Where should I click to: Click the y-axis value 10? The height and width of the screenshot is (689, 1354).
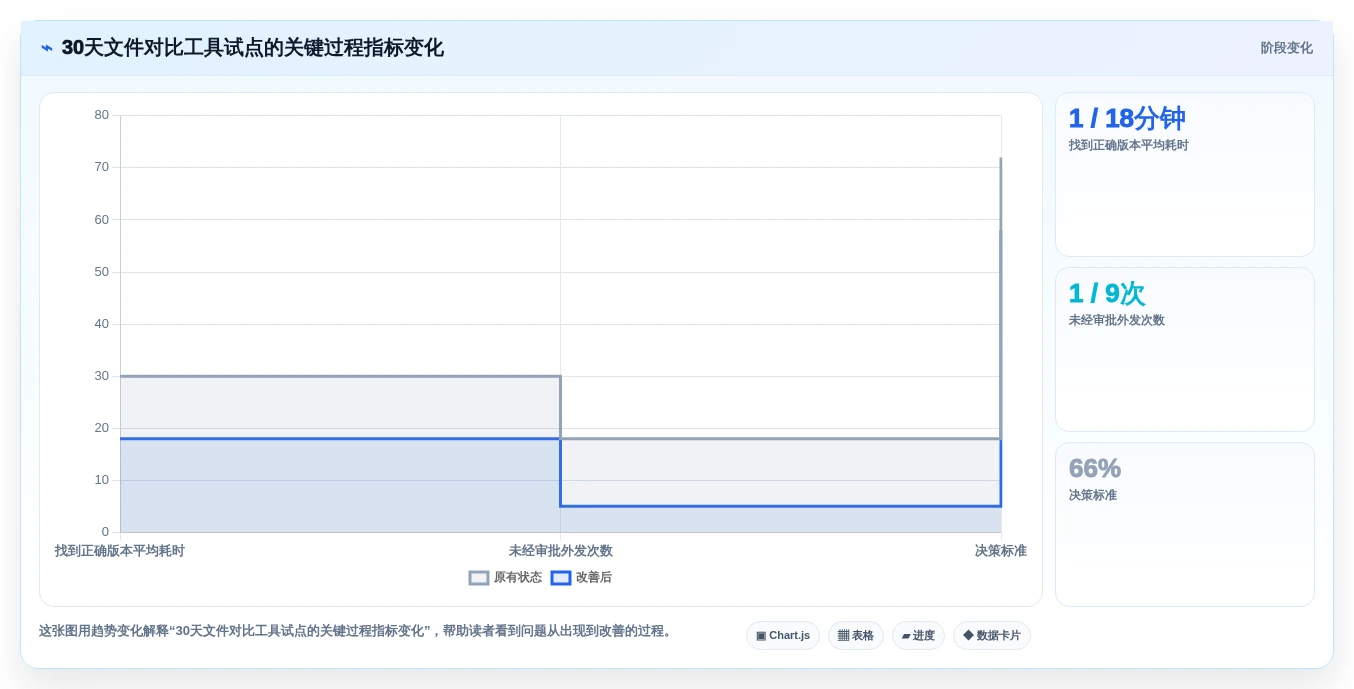coord(102,480)
